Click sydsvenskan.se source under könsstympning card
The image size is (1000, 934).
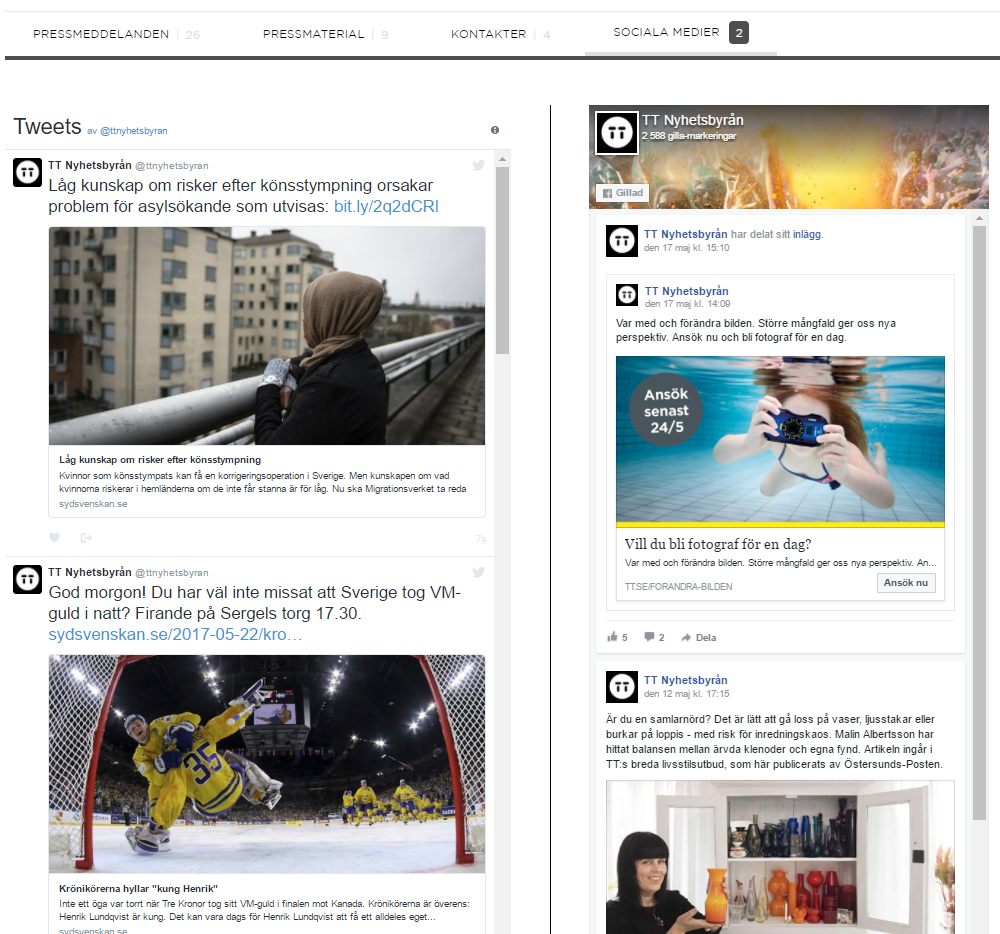click(93, 504)
